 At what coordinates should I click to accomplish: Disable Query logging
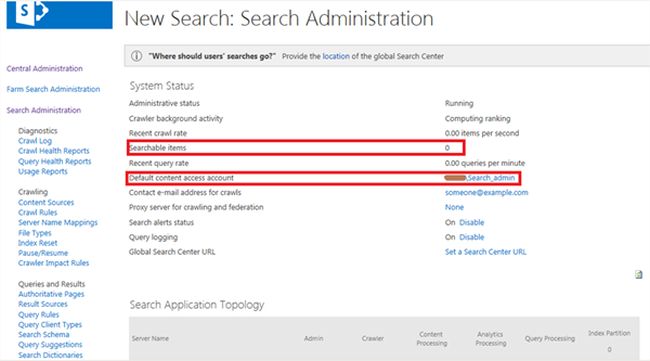click(472, 237)
